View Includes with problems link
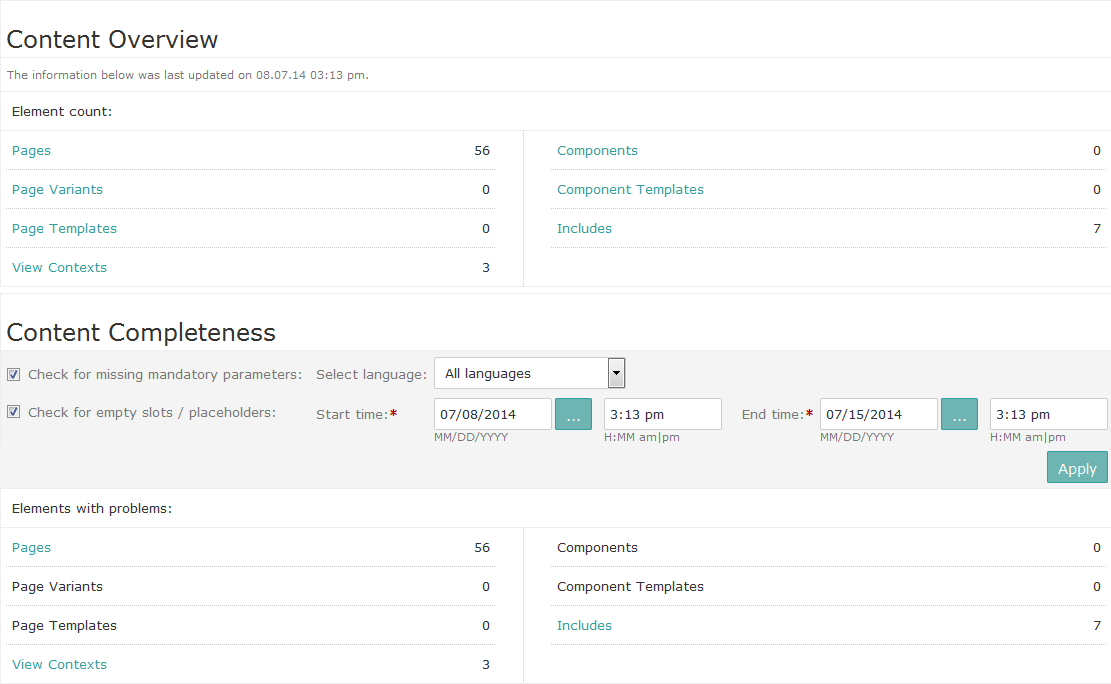The width and height of the screenshot is (1111, 684). click(584, 626)
